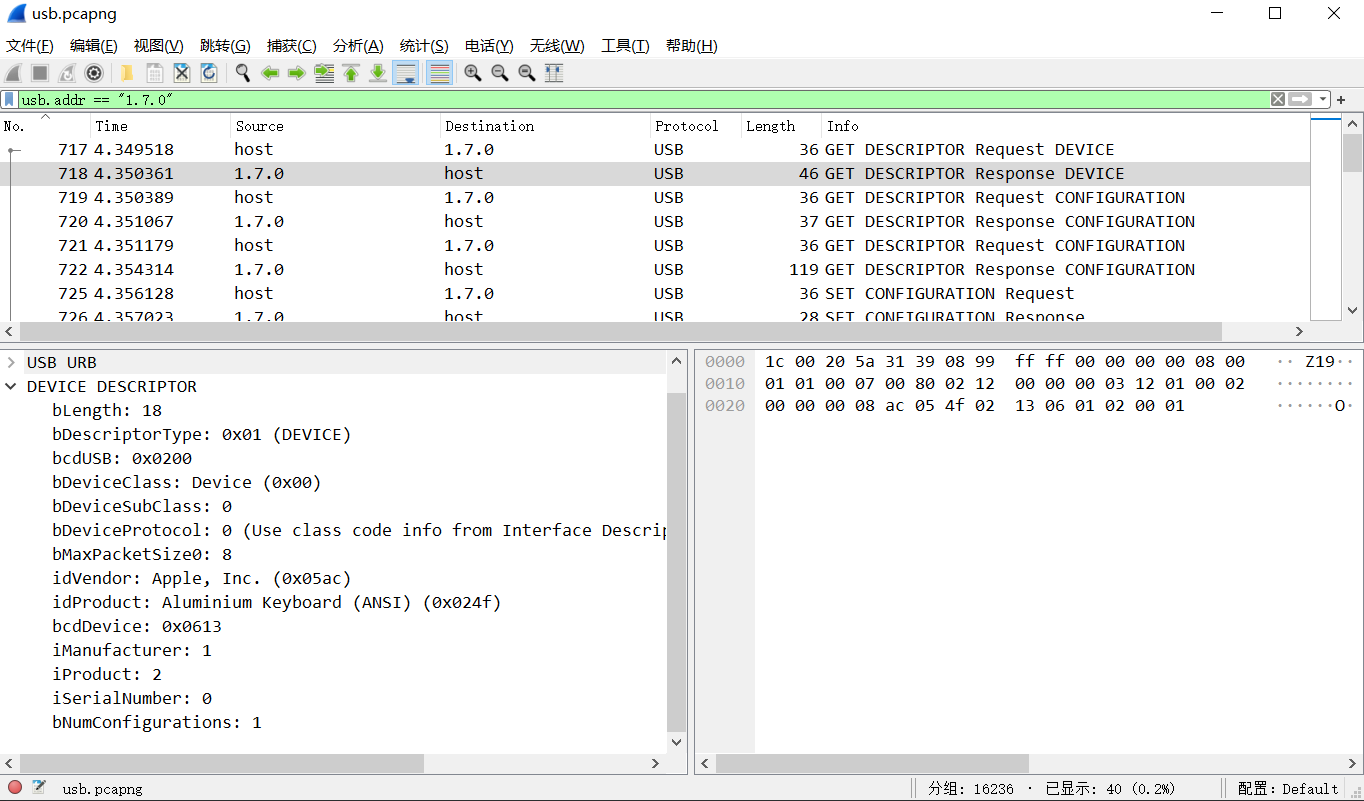Viewport: 1364px width, 801px height.
Task: Collapse the DEVICE DESCRIPTOR tree node
Action: [x=11, y=386]
